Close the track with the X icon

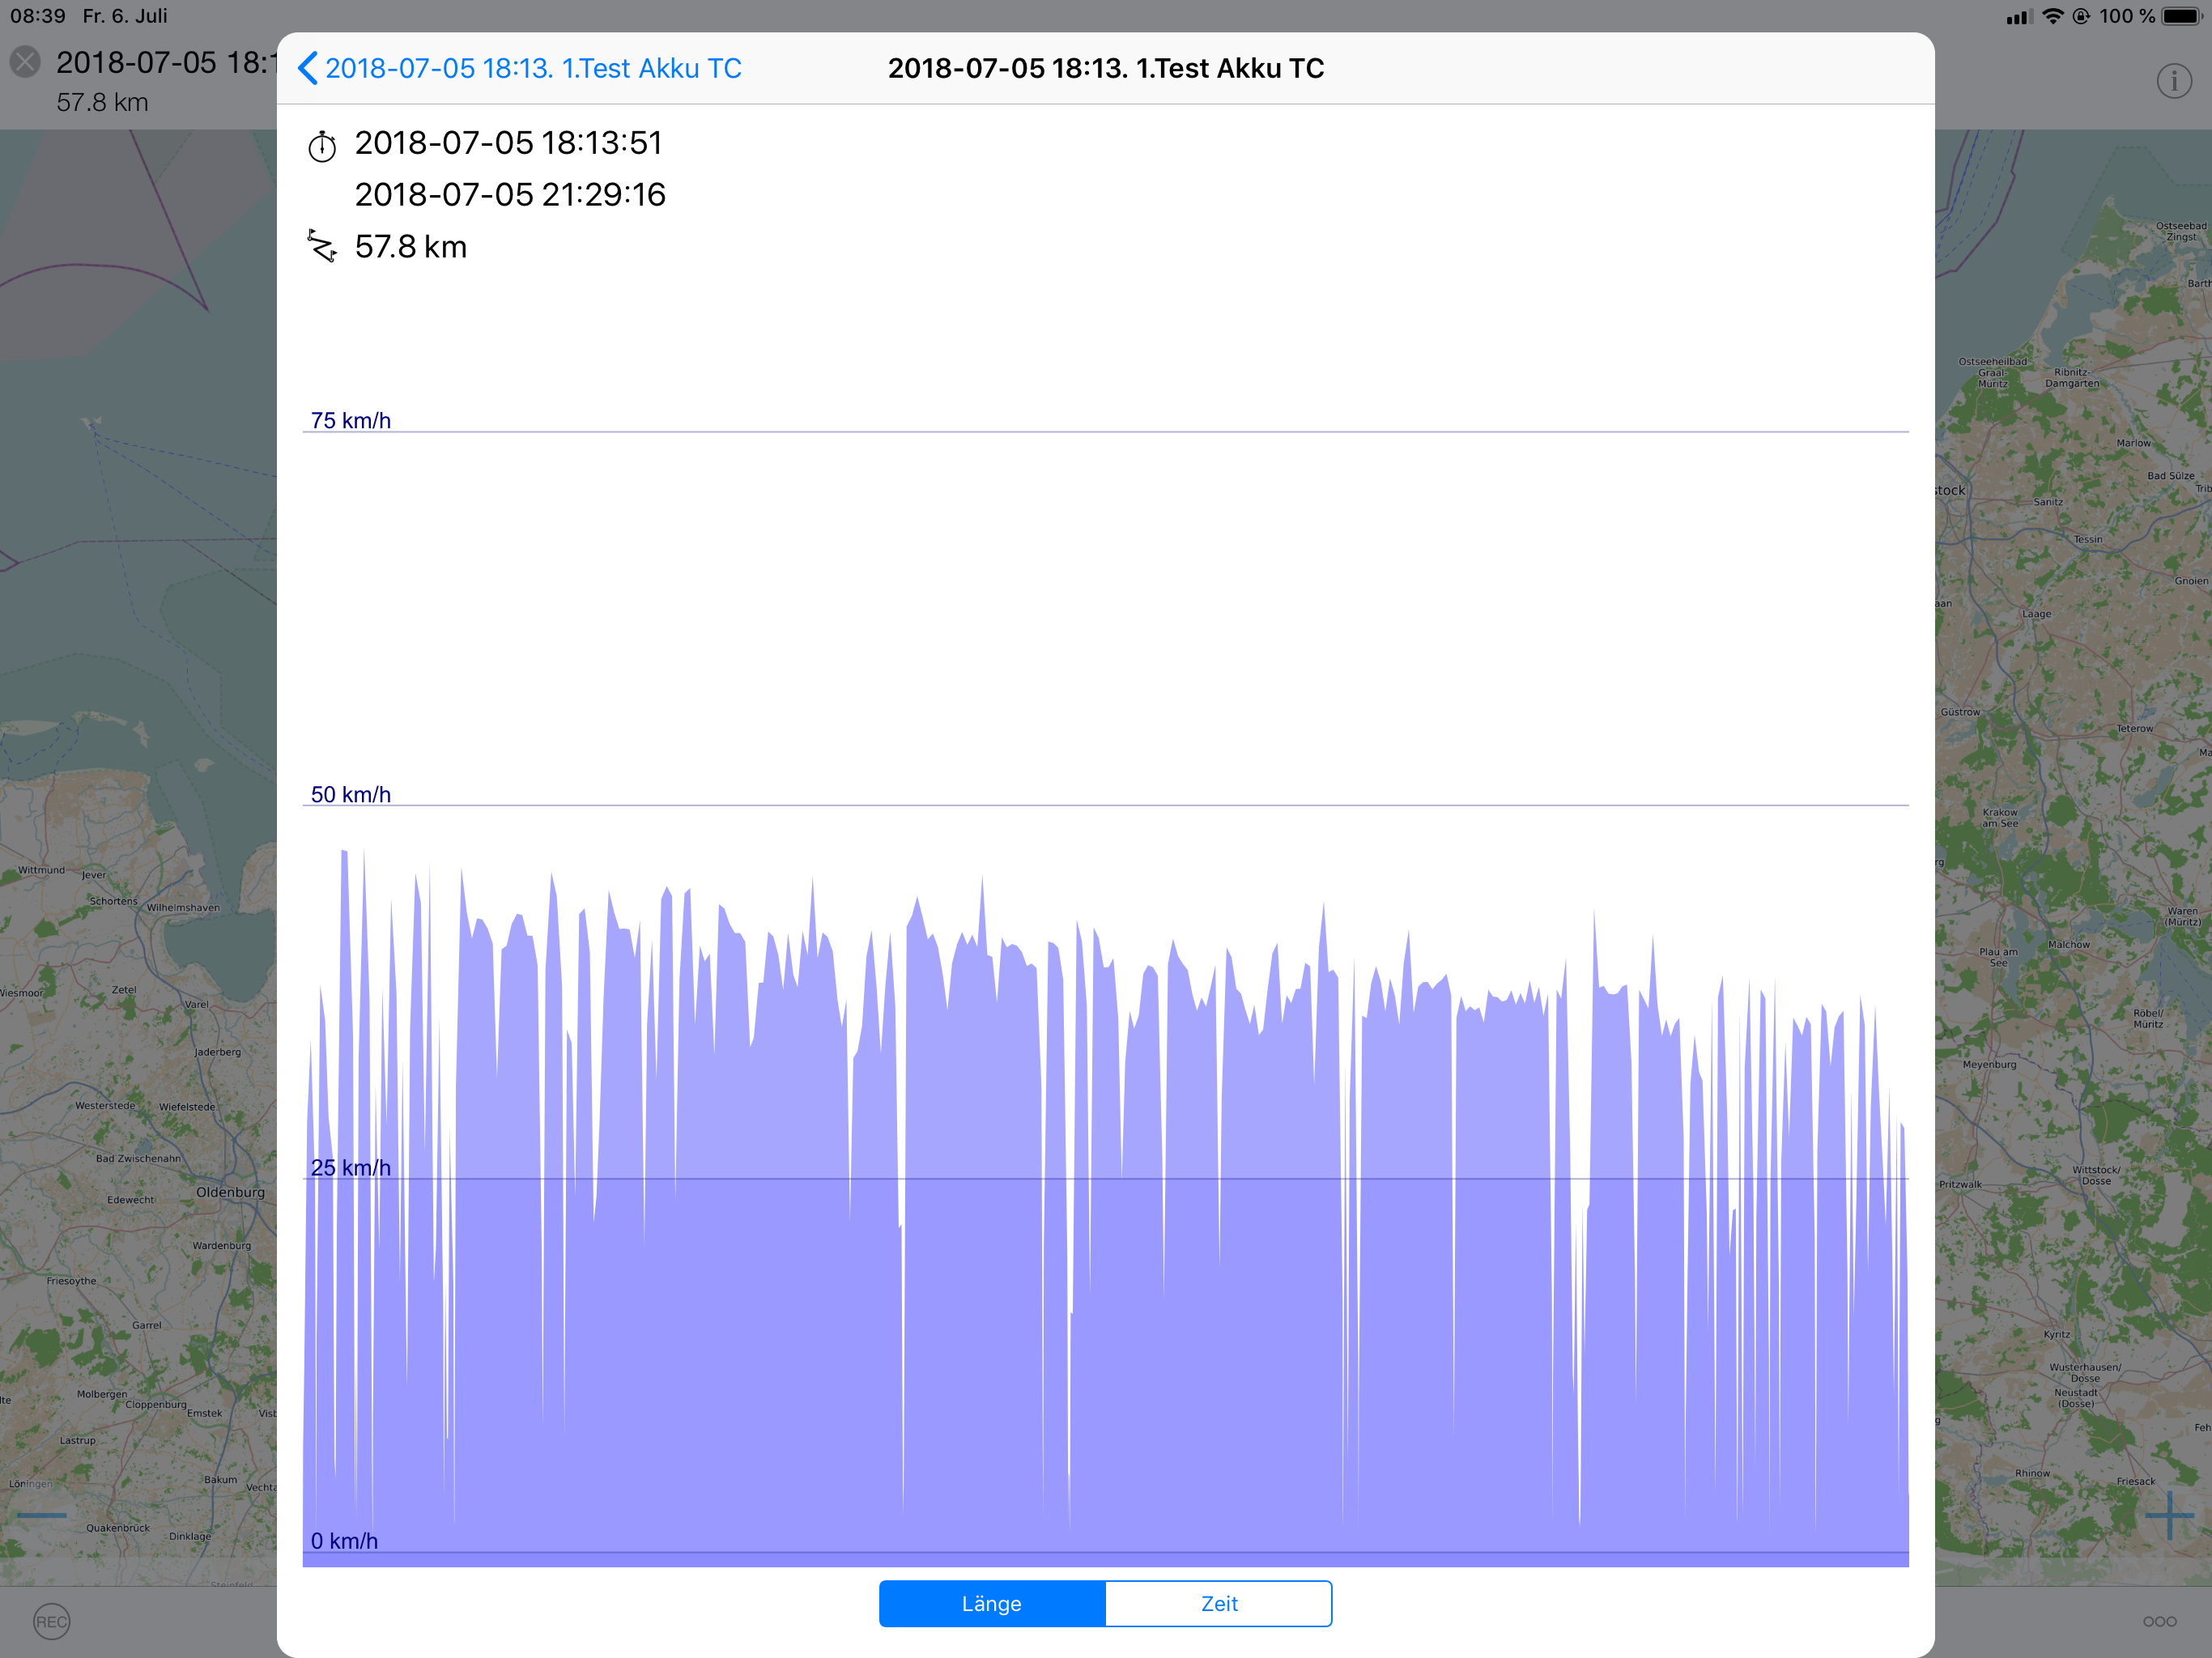(25, 63)
